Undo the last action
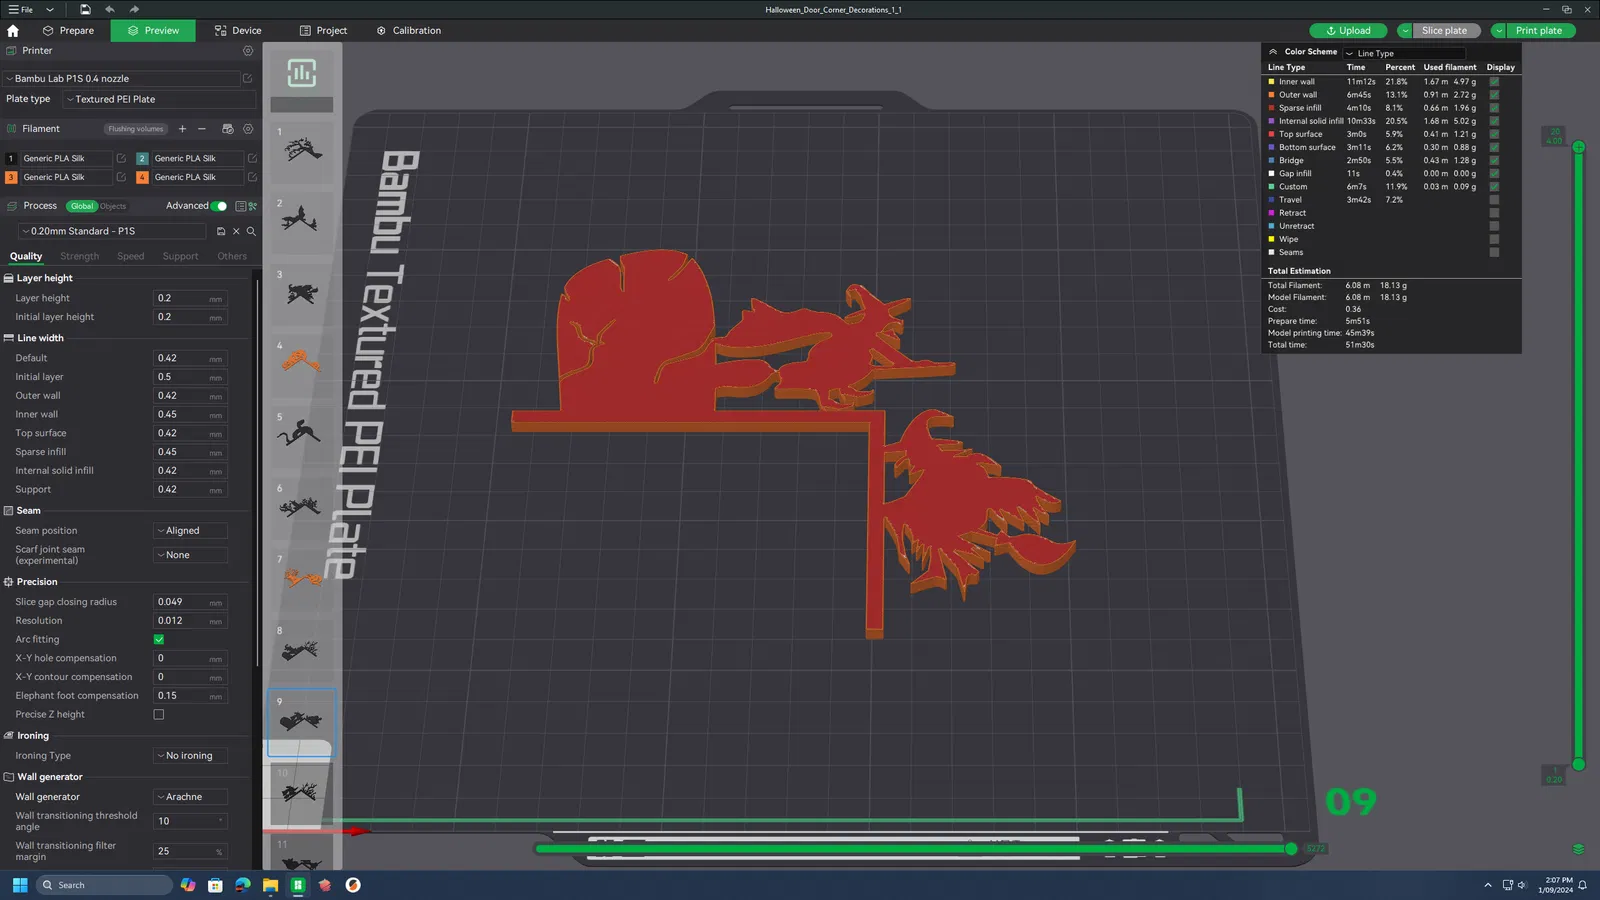 pos(110,10)
